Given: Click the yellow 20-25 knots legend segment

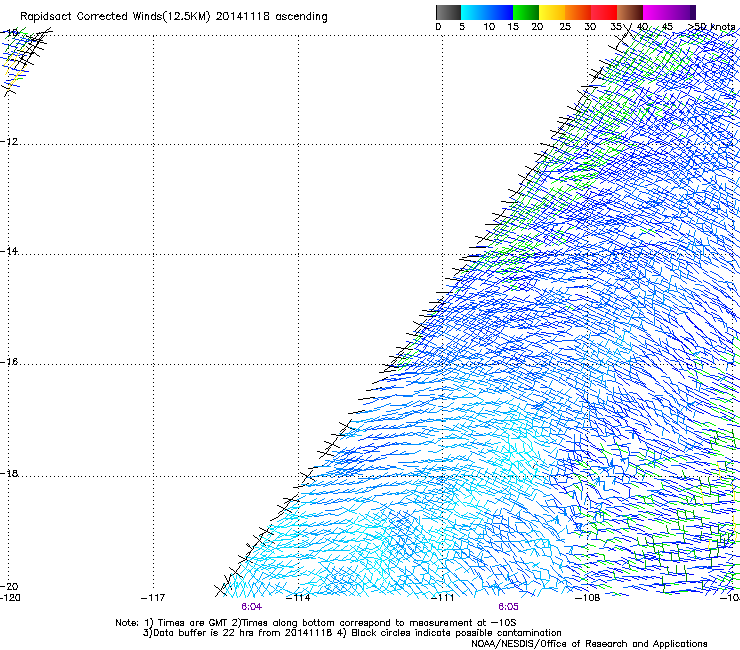Looking at the screenshot, I should [x=552, y=12].
